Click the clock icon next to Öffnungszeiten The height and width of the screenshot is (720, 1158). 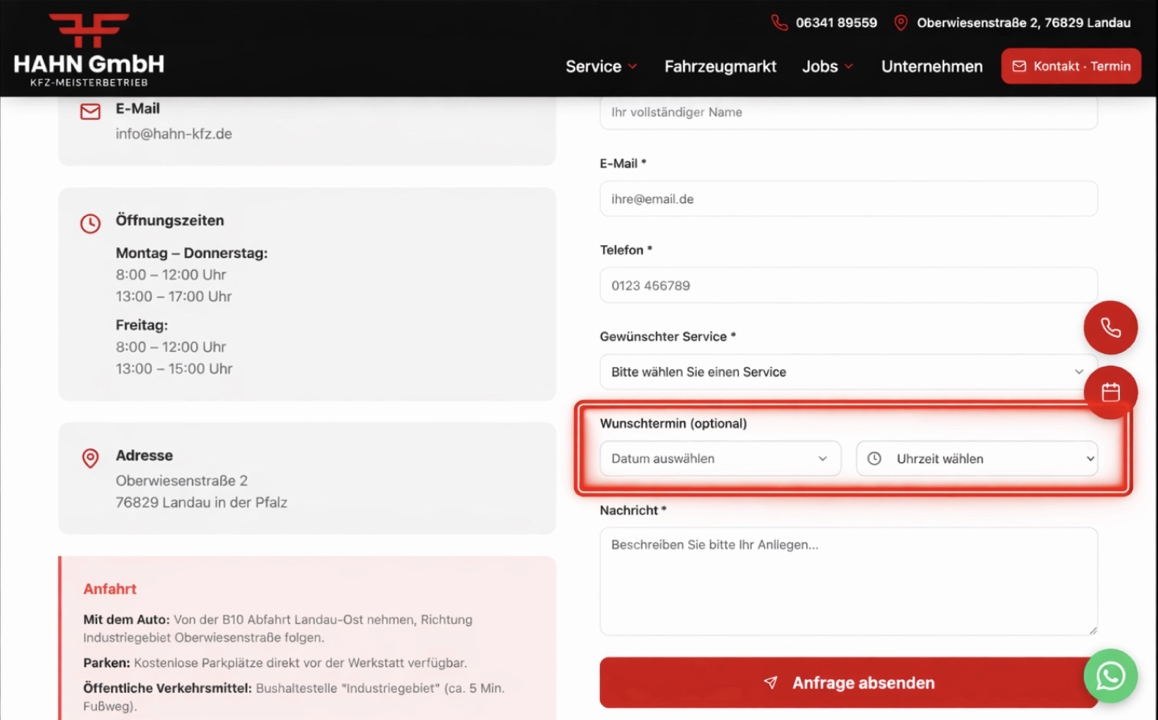click(x=90, y=223)
